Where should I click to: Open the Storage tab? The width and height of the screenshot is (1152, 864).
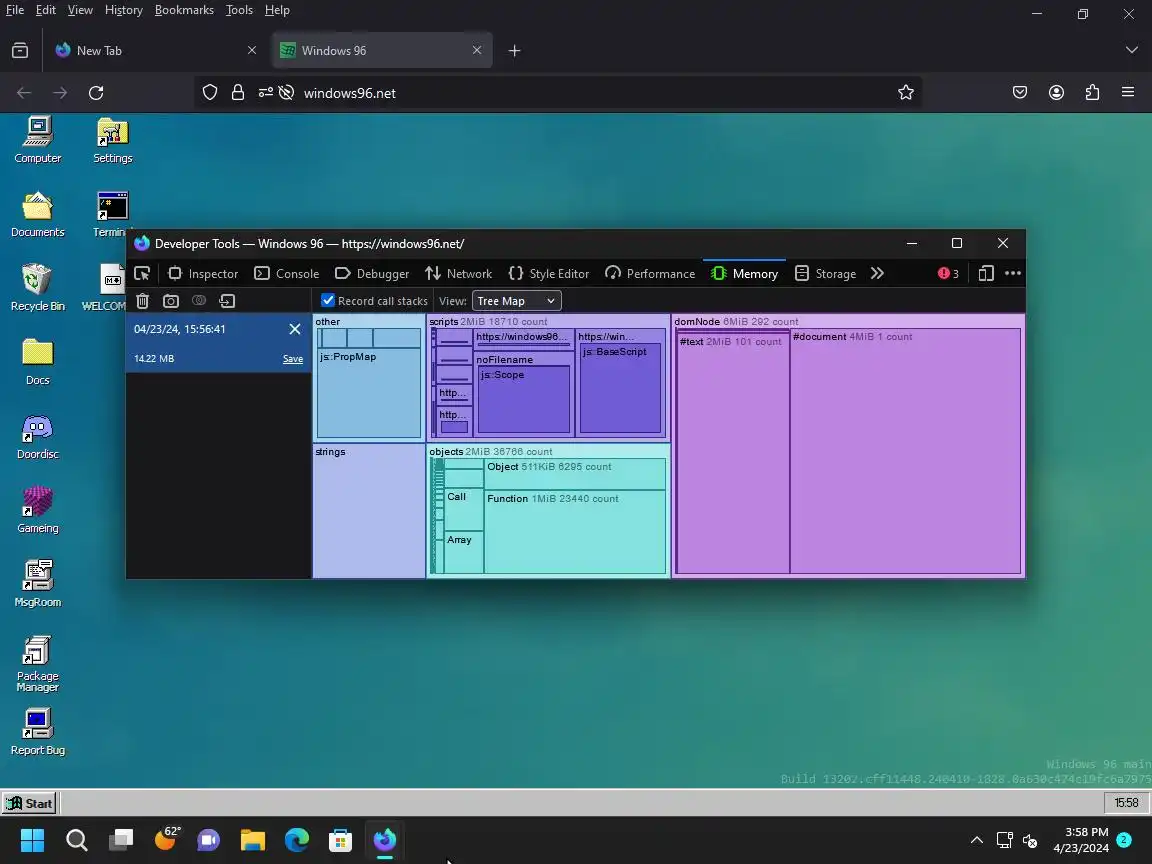[x=826, y=273]
